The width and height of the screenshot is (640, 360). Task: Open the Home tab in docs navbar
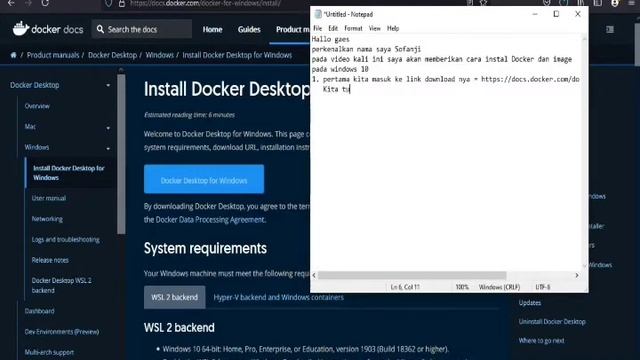point(212,29)
